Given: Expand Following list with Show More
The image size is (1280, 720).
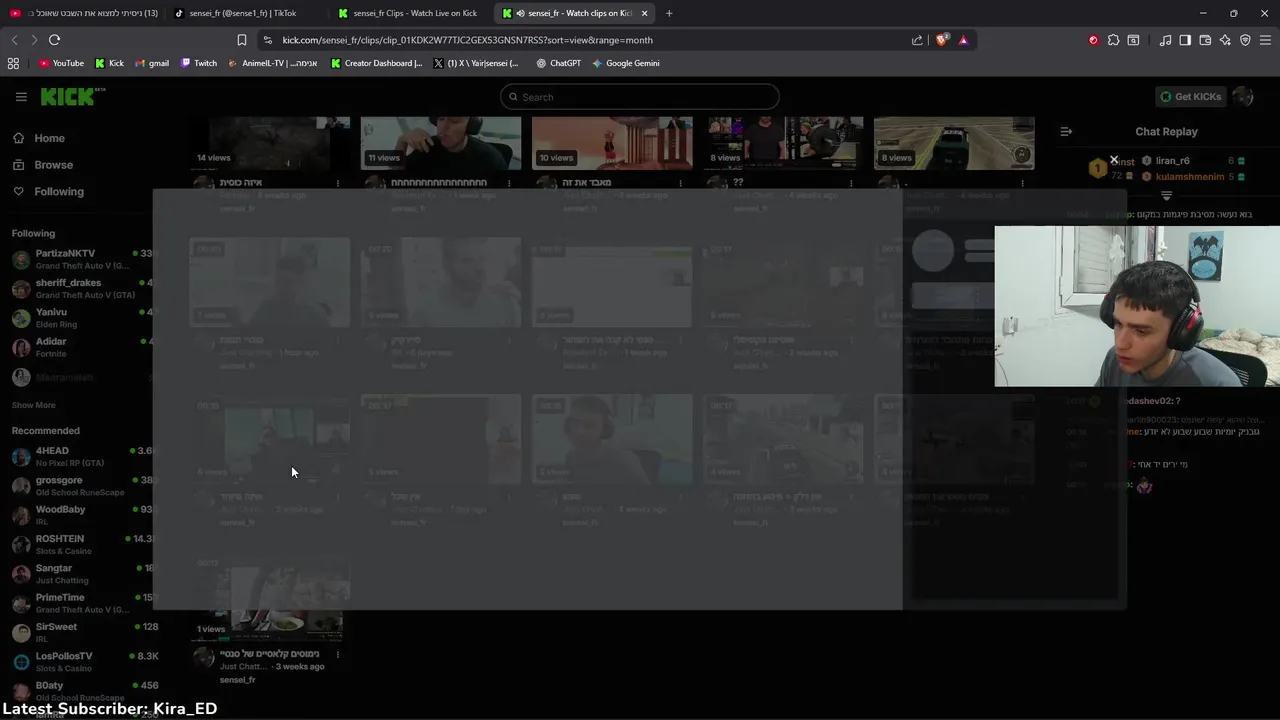Looking at the screenshot, I should tap(33, 405).
